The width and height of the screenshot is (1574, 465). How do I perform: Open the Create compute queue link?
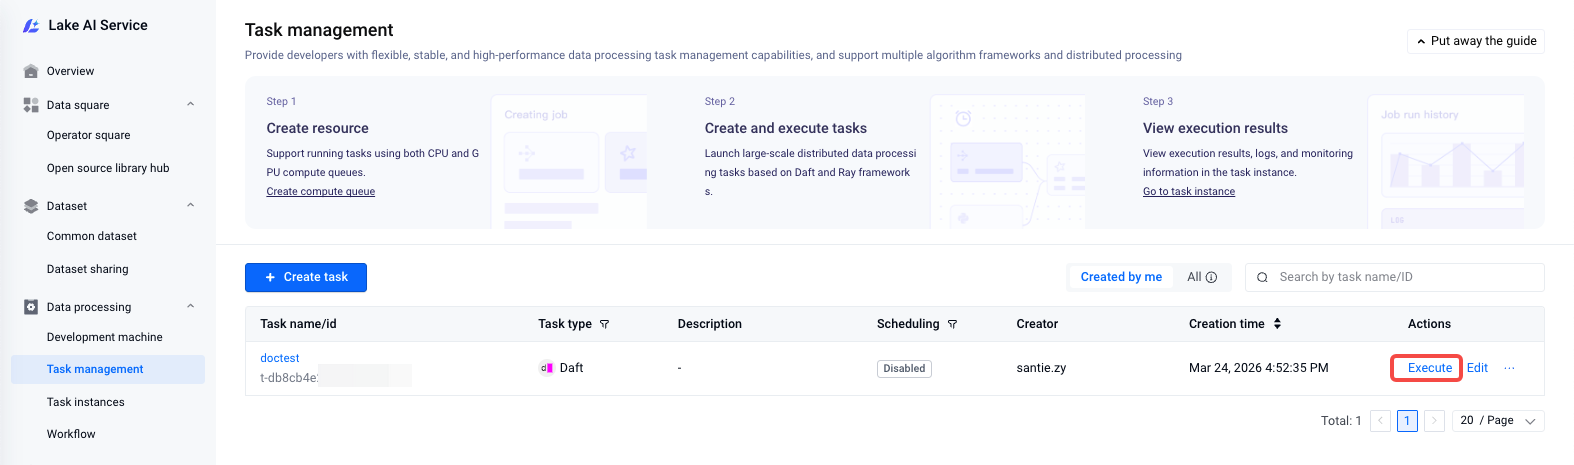pos(320,192)
